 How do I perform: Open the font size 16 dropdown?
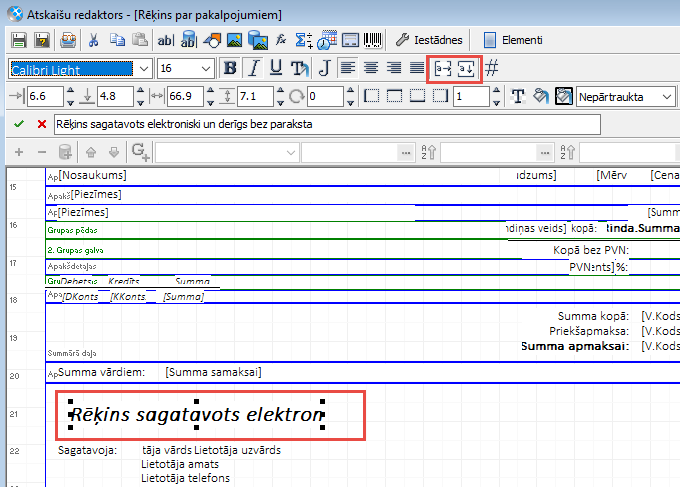[x=206, y=69]
